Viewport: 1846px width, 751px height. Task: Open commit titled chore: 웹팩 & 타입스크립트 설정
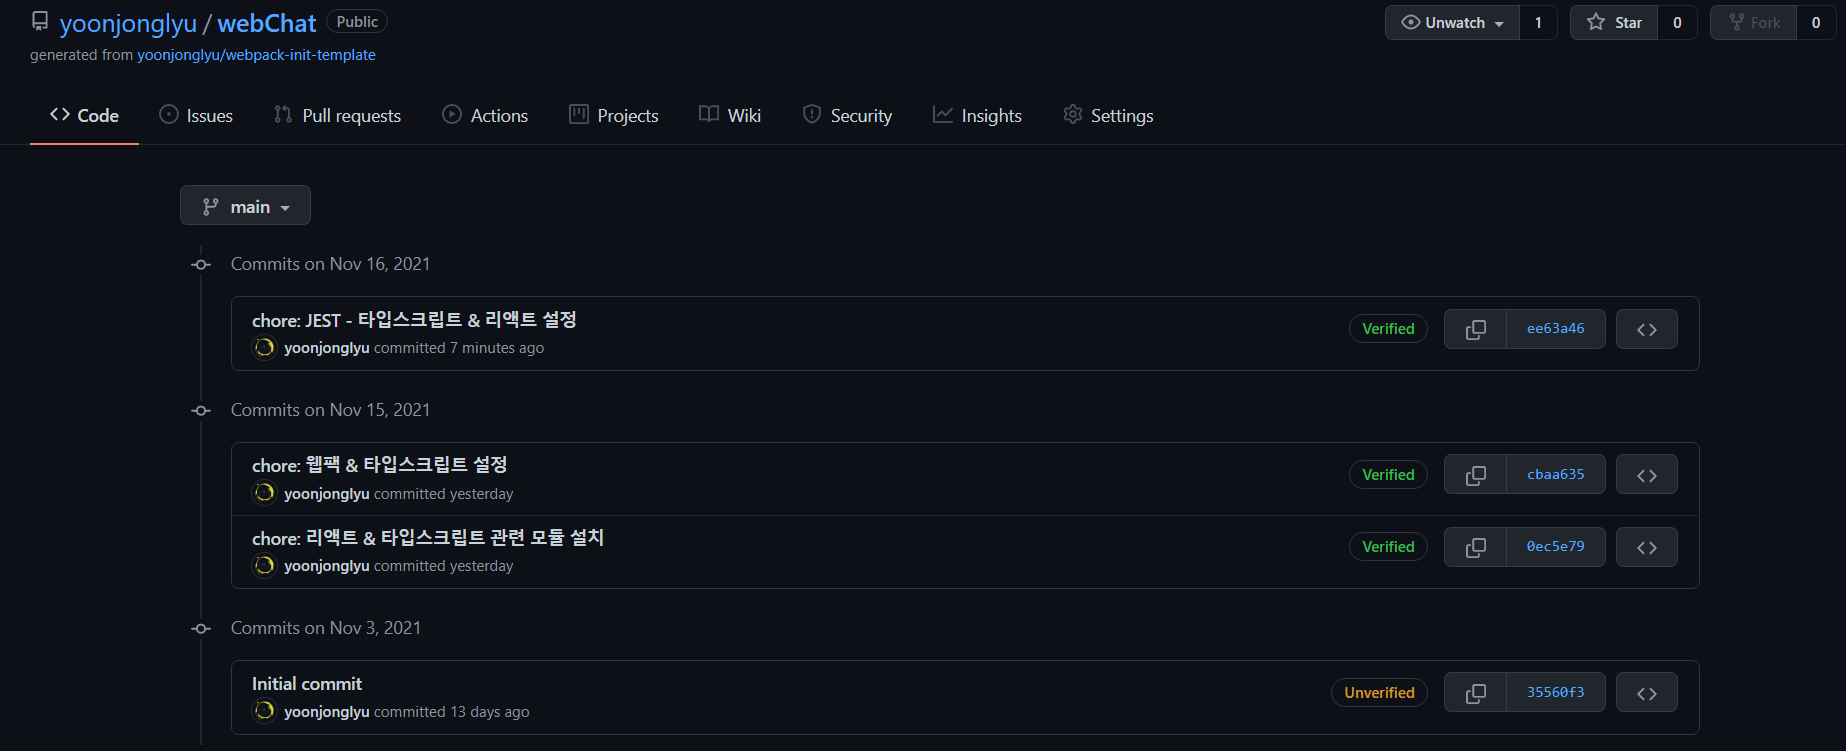click(380, 465)
